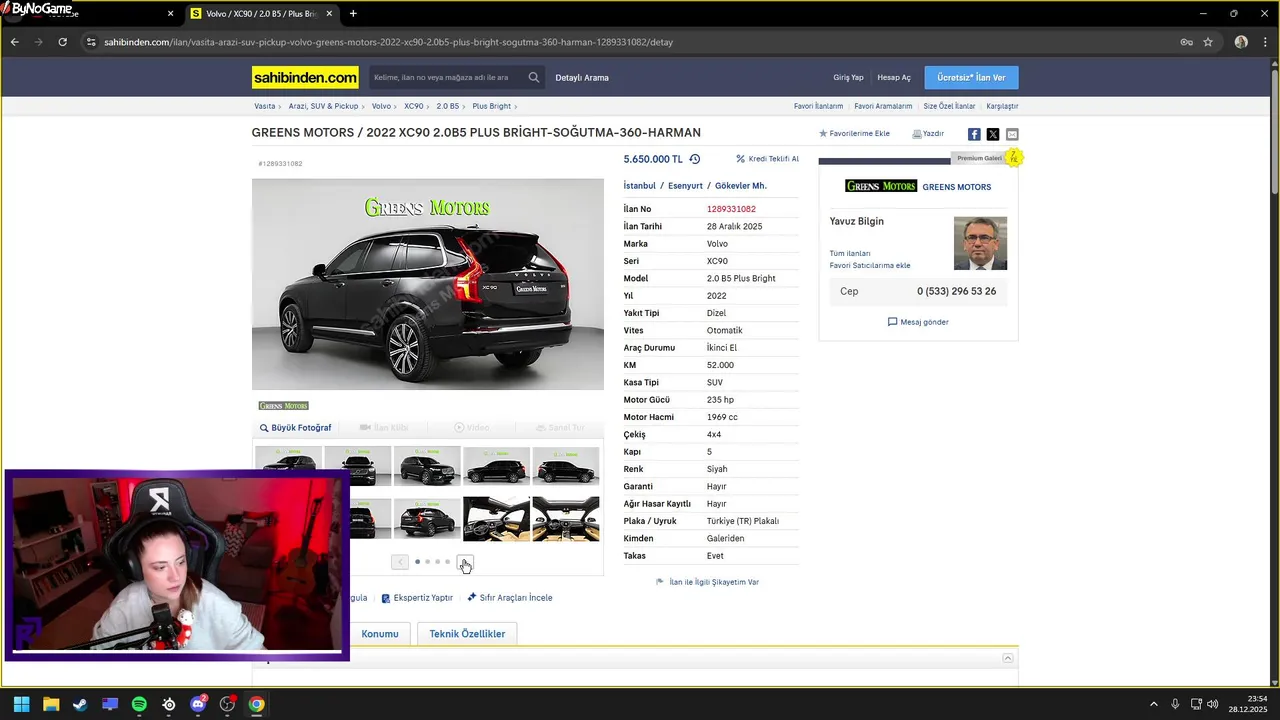Select the fourth thumbnail page dot
The height and width of the screenshot is (720, 1280).
[447, 562]
